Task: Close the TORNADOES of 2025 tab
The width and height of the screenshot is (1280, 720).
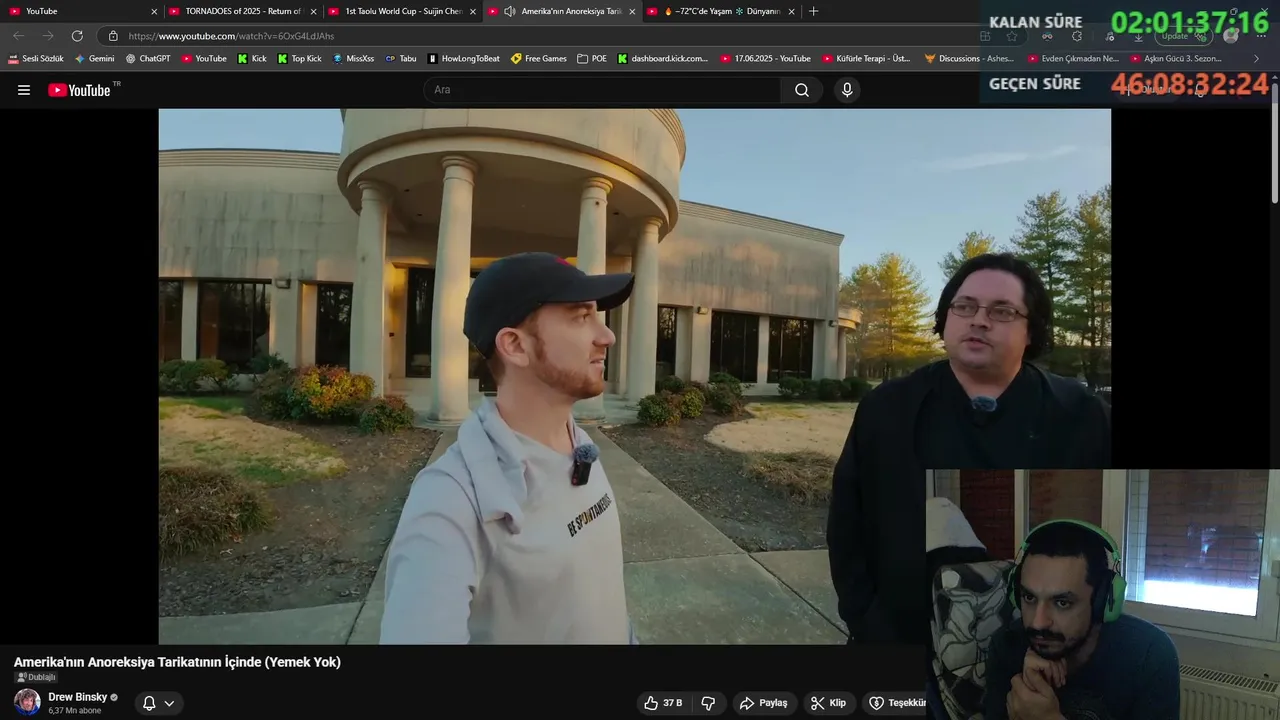Action: tap(313, 12)
